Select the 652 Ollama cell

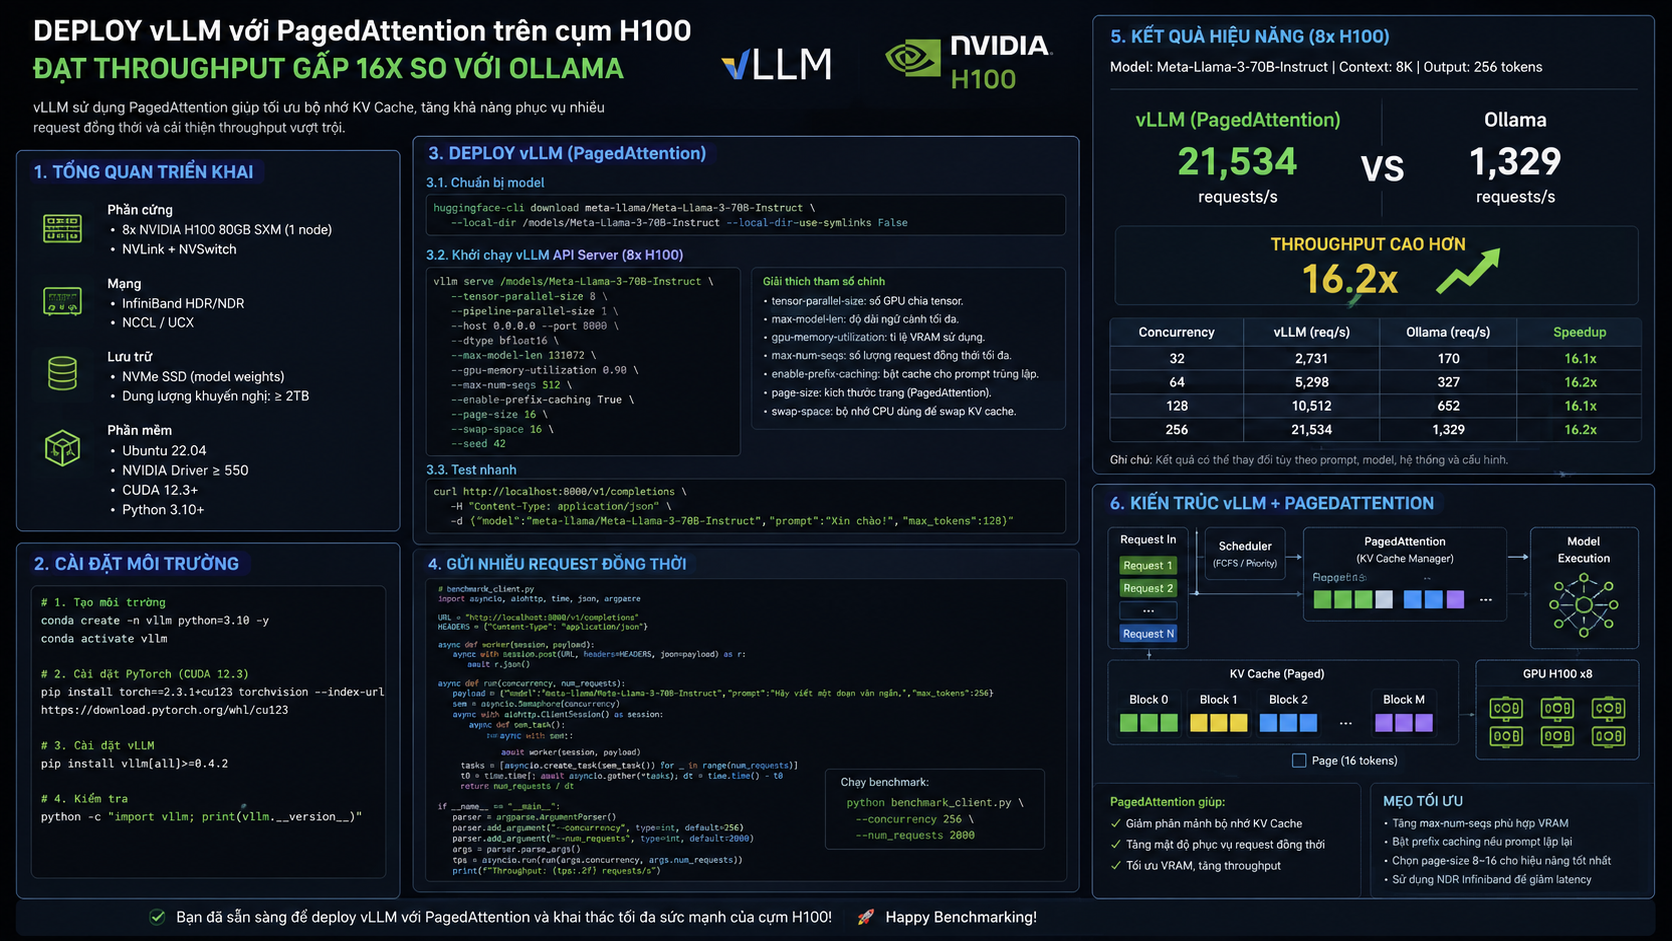pyautogui.click(x=1448, y=406)
